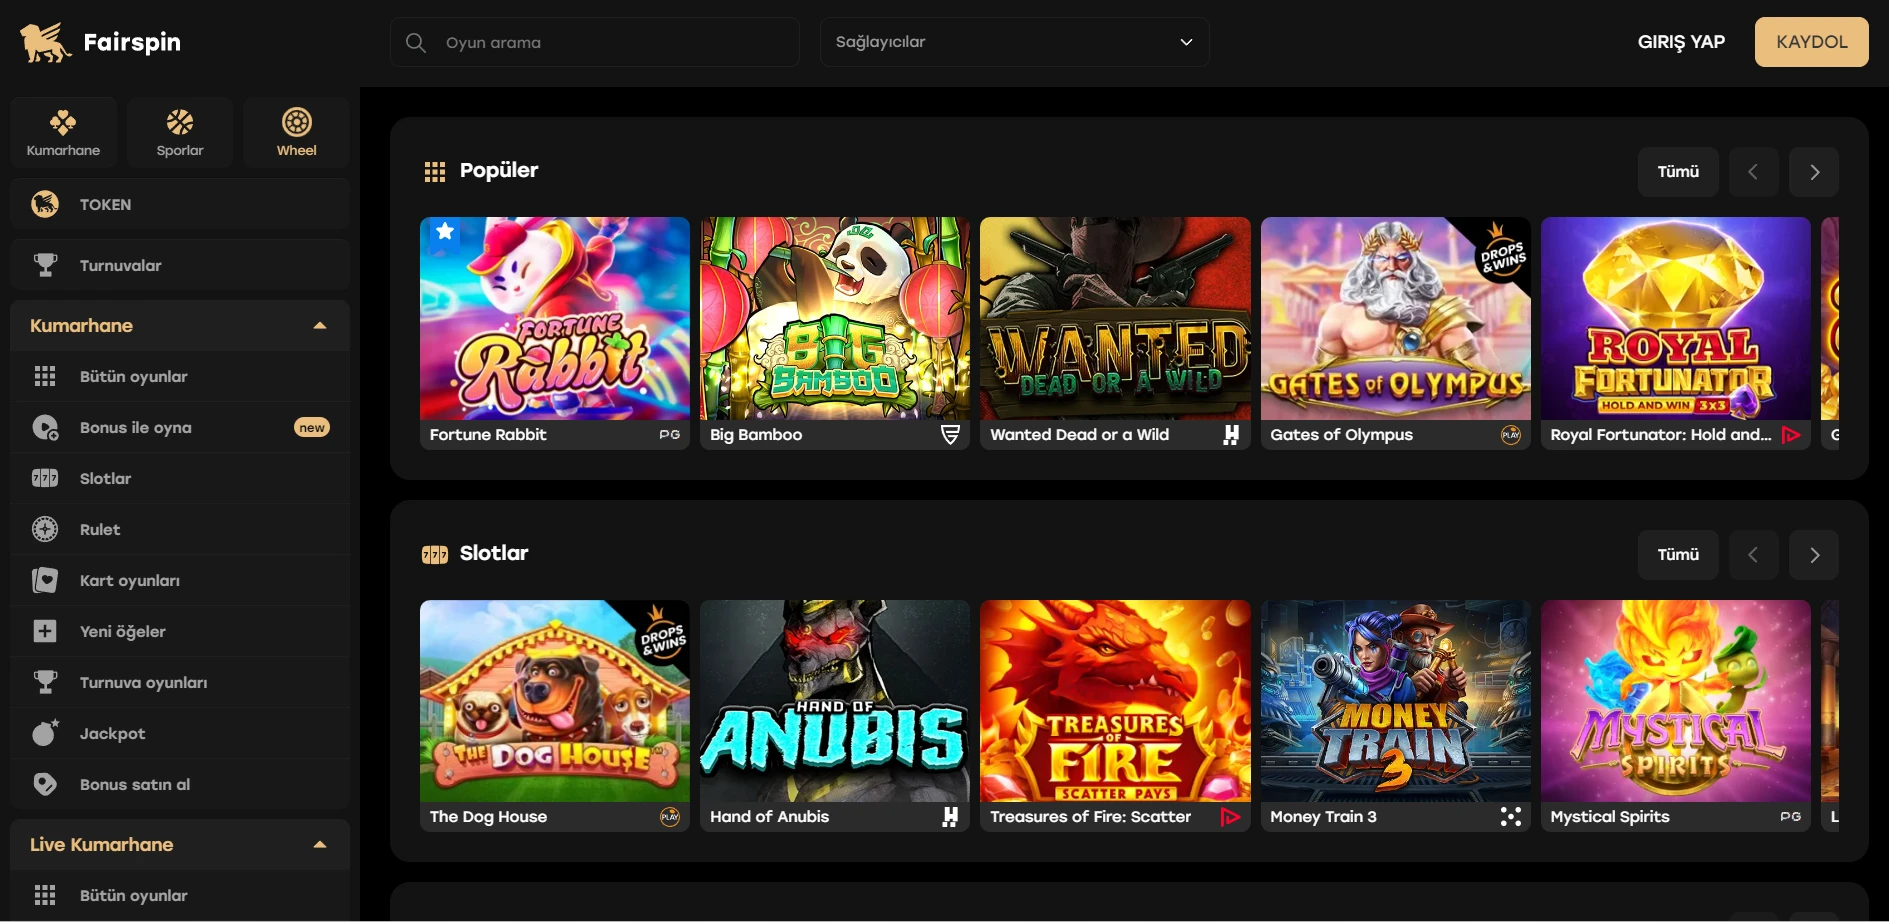Go to previous Slotlar games
The width and height of the screenshot is (1889, 922).
[1753, 555]
